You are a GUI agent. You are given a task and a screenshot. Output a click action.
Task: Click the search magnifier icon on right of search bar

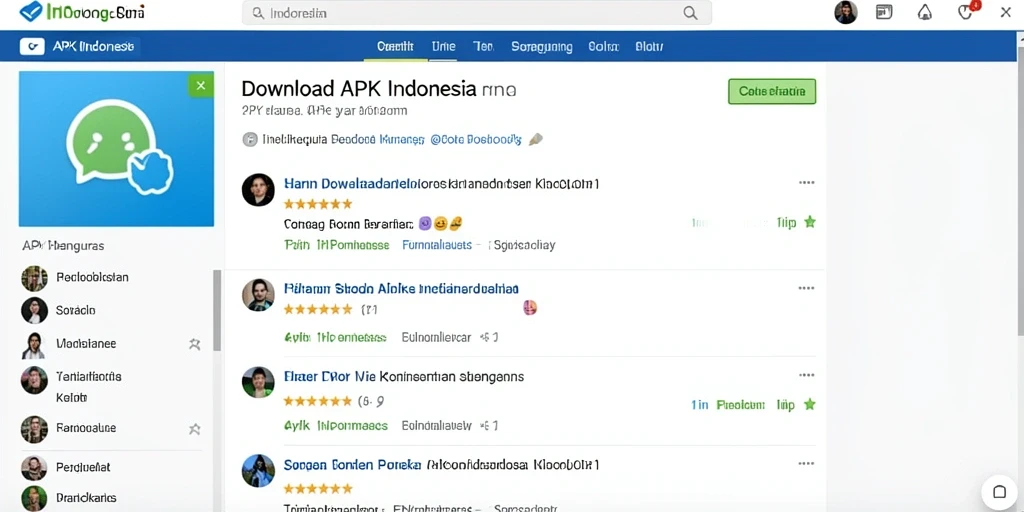pyautogui.click(x=690, y=13)
